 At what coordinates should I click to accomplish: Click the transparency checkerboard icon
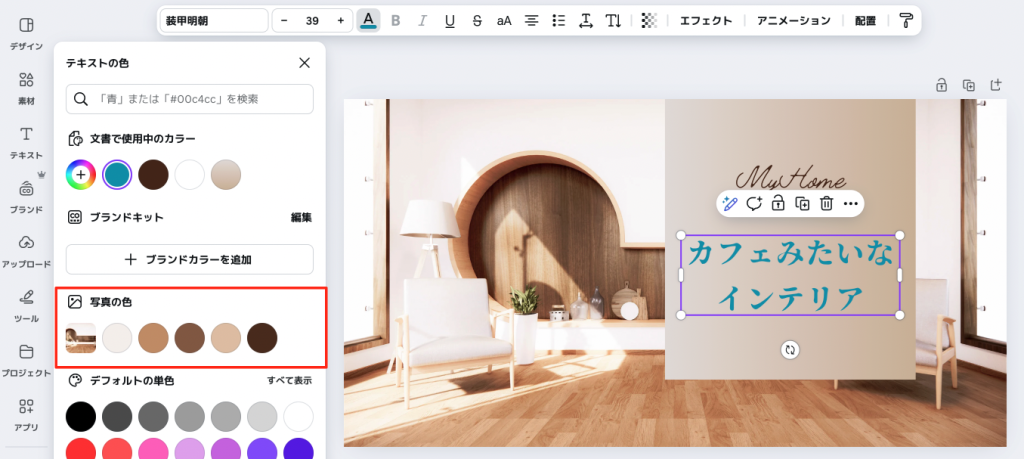(649, 20)
